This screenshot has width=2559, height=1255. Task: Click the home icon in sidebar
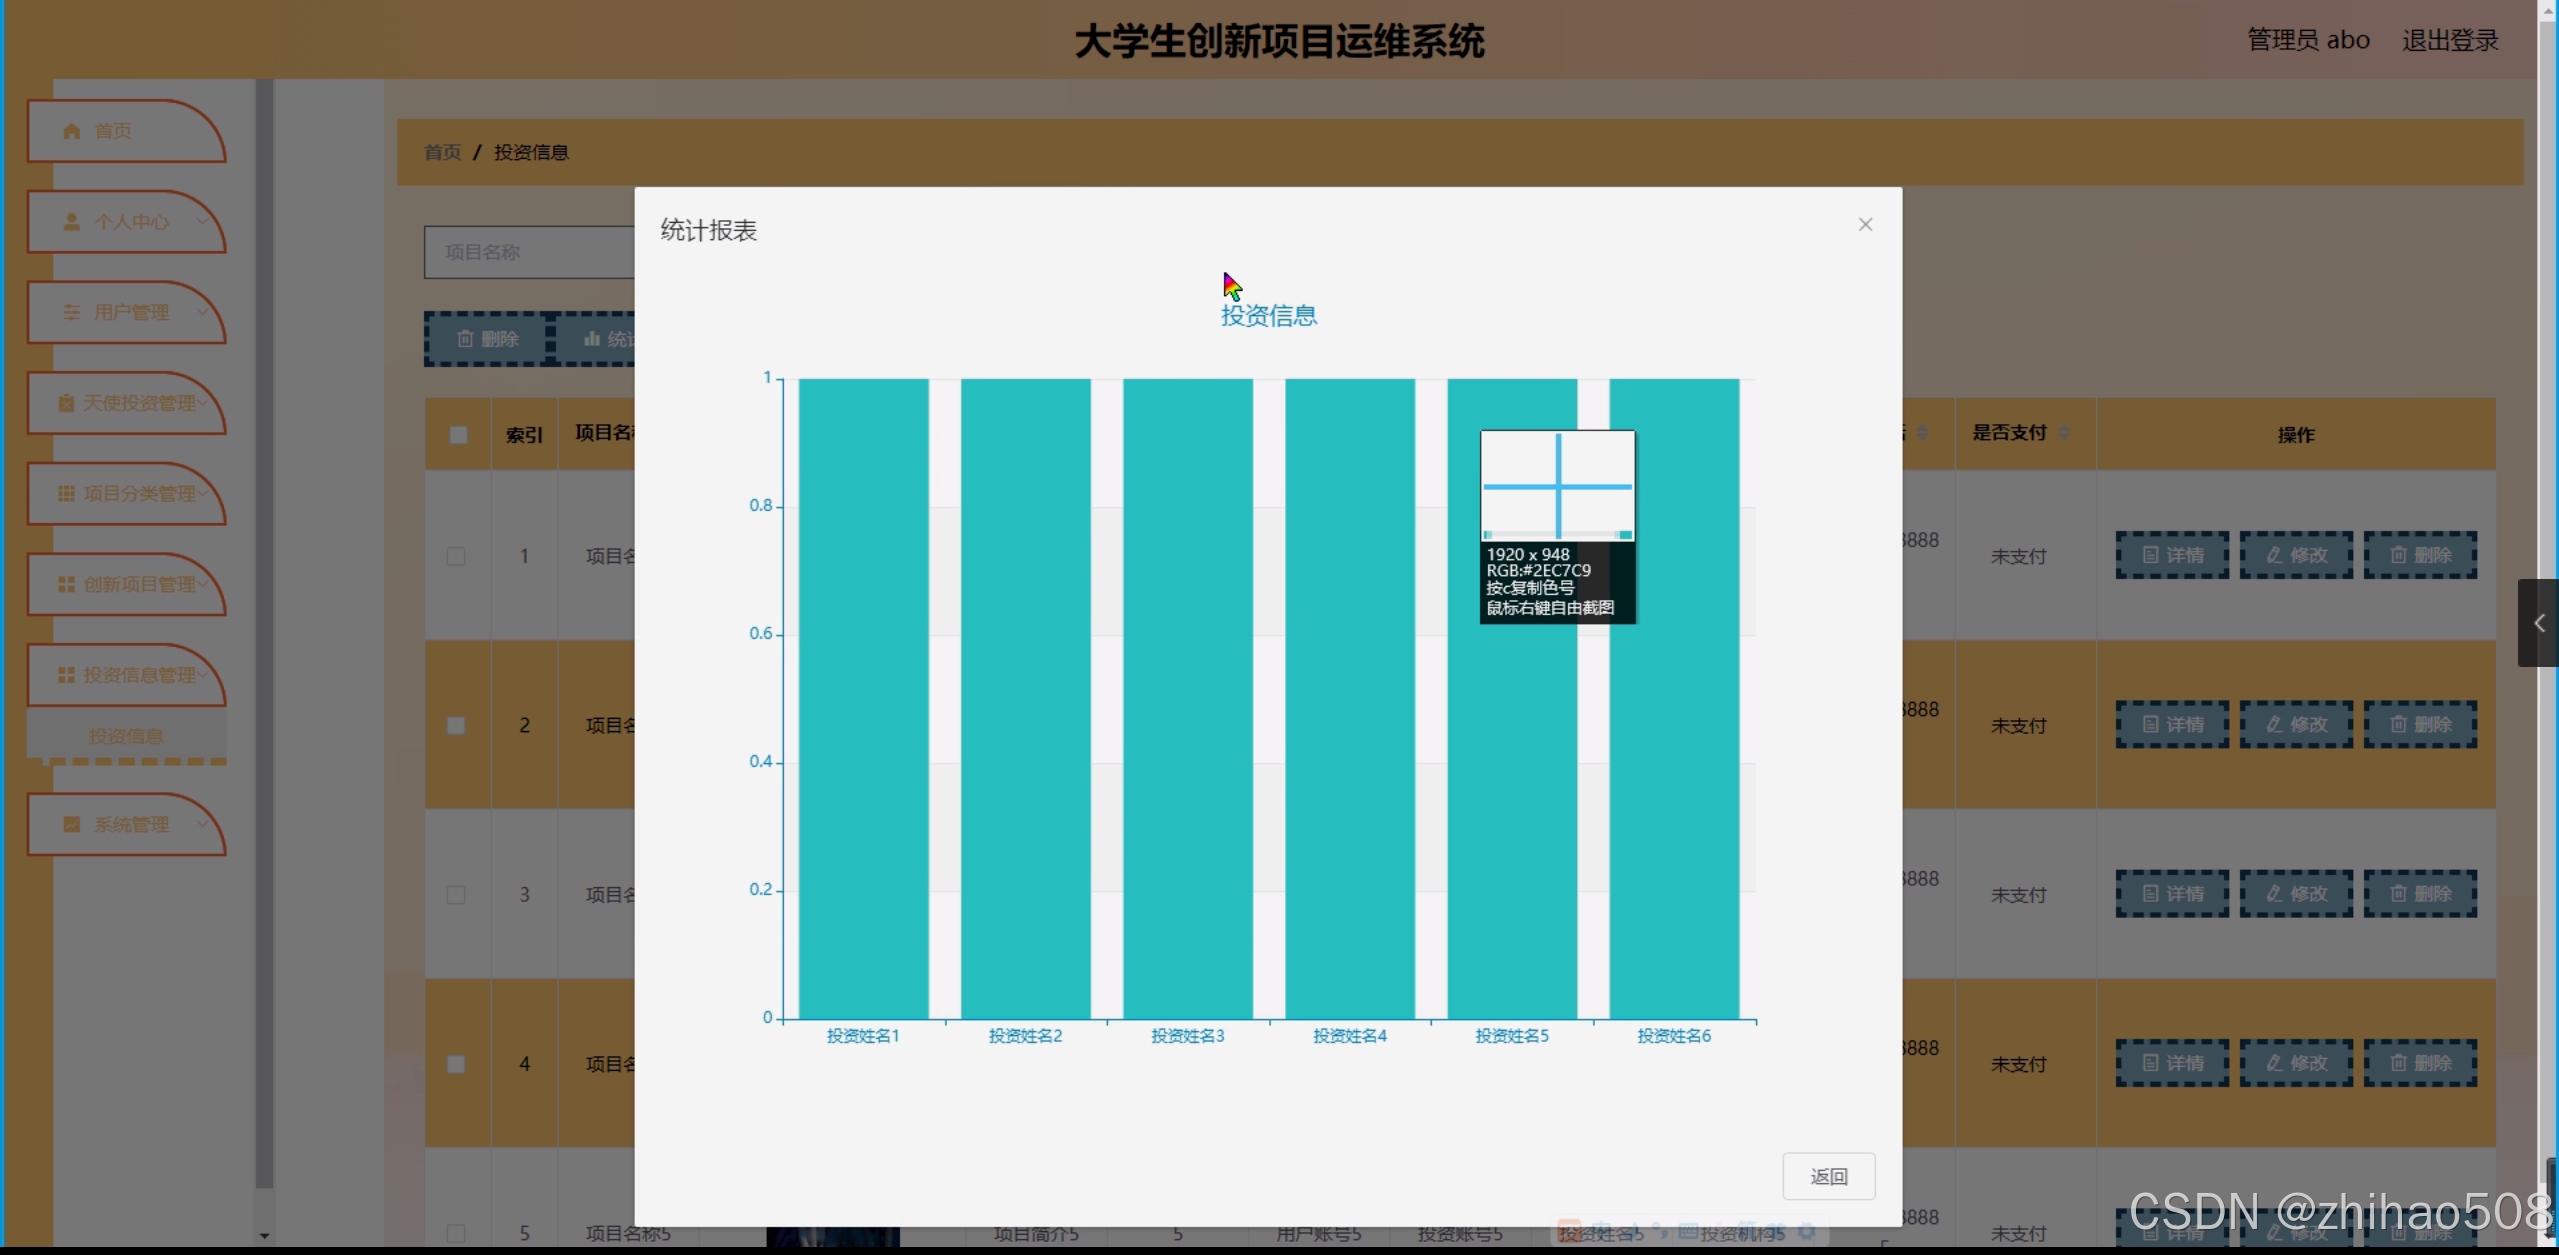point(71,131)
